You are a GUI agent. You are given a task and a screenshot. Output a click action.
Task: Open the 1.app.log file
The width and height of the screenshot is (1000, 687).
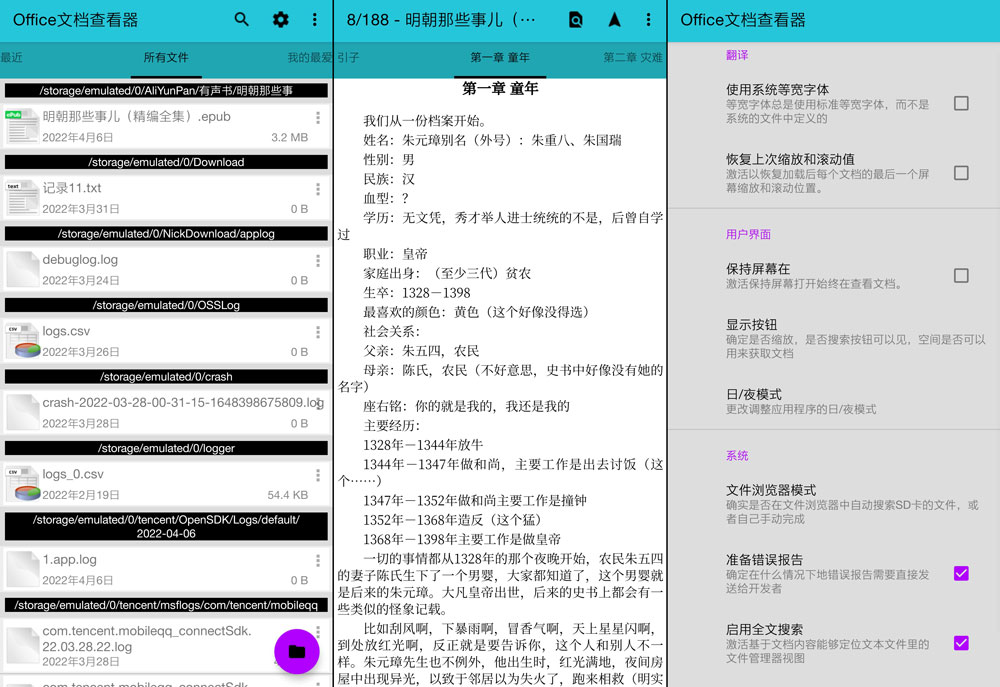[x=166, y=569]
